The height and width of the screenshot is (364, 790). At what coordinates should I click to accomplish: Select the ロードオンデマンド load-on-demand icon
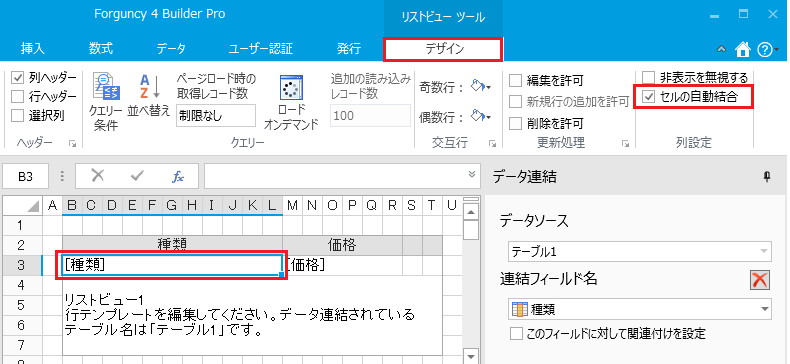click(x=291, y=102)
